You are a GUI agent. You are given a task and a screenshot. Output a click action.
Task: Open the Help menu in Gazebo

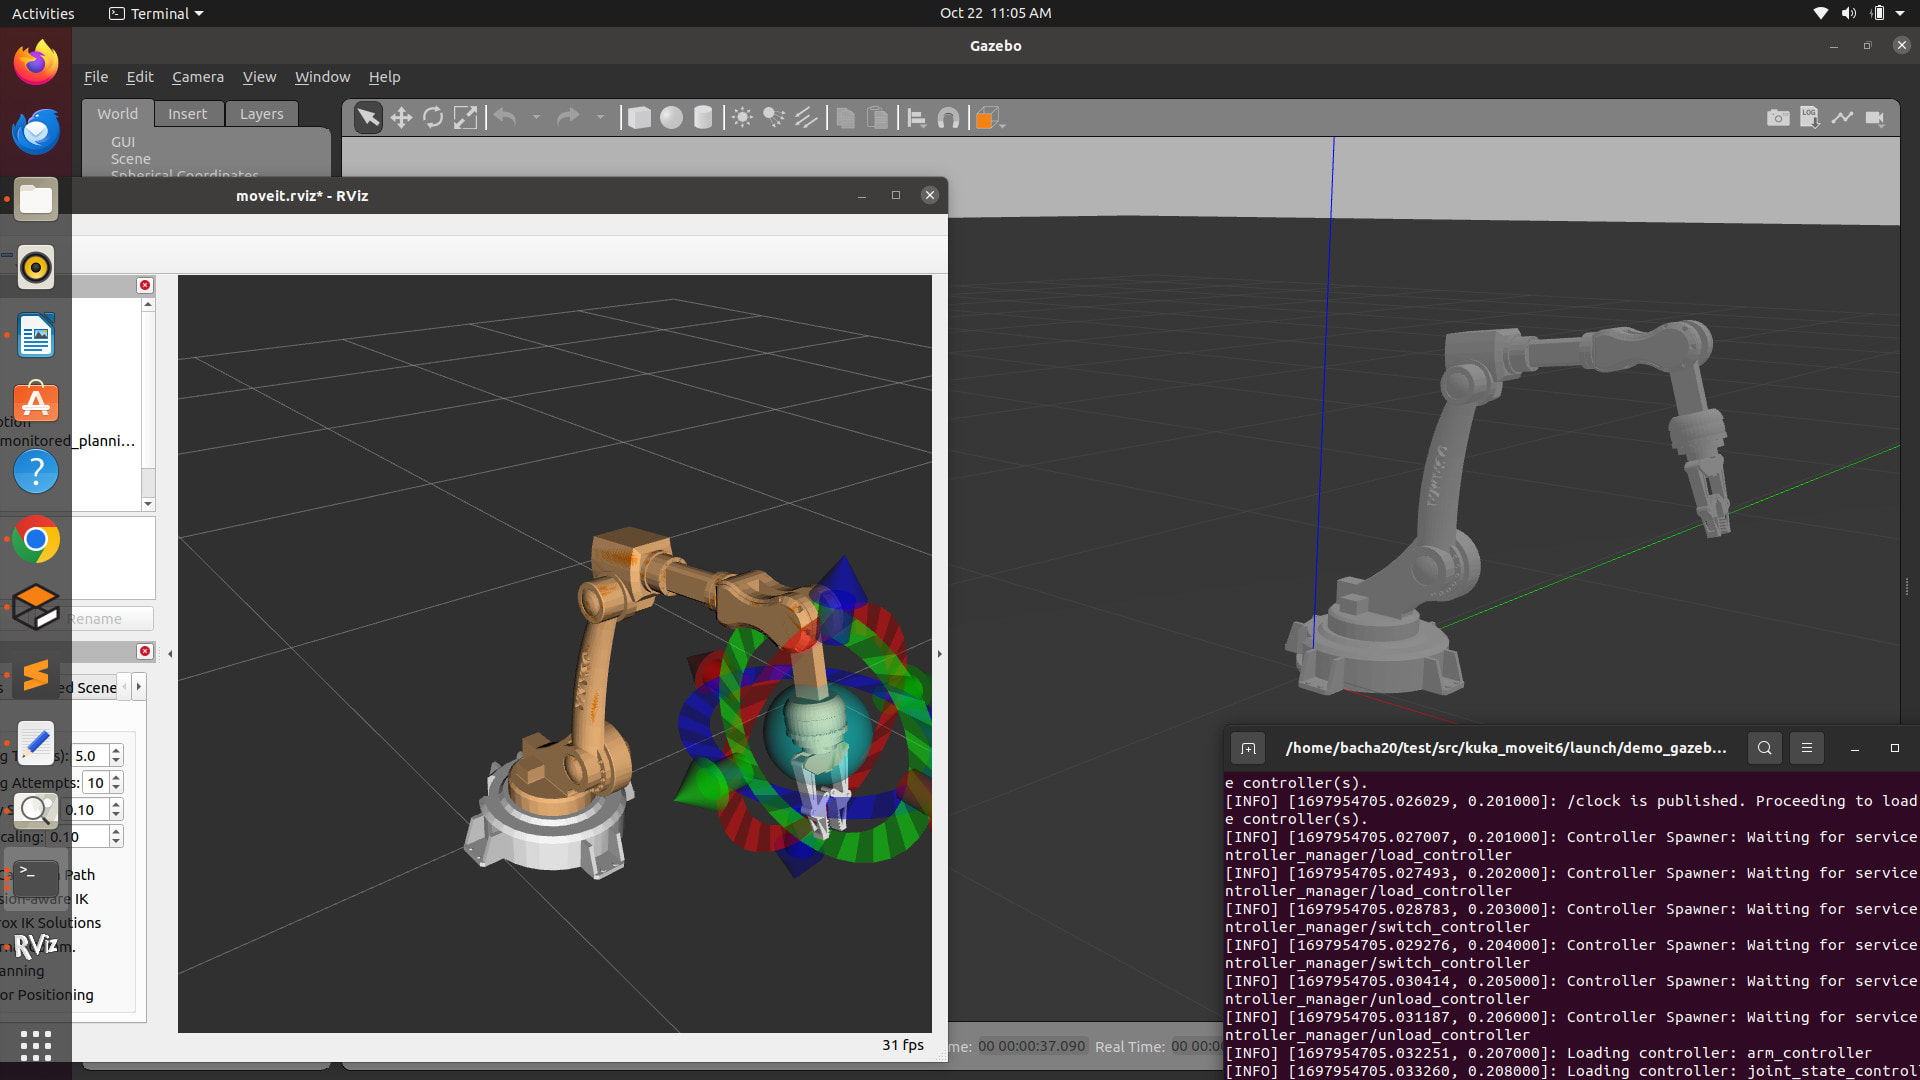384,77
